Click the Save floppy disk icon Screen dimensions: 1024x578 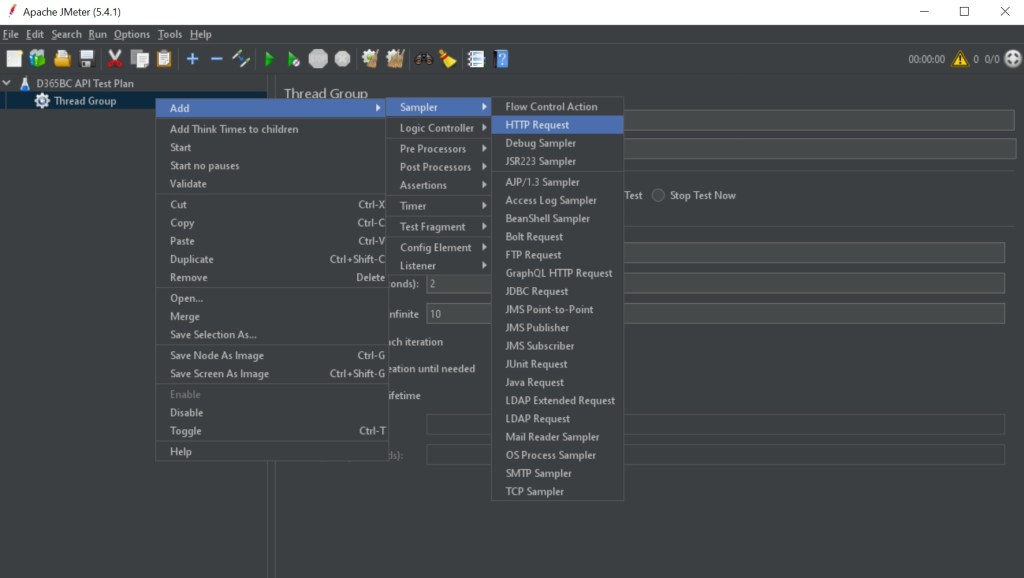pyautogui.click(x=87, y=59)
